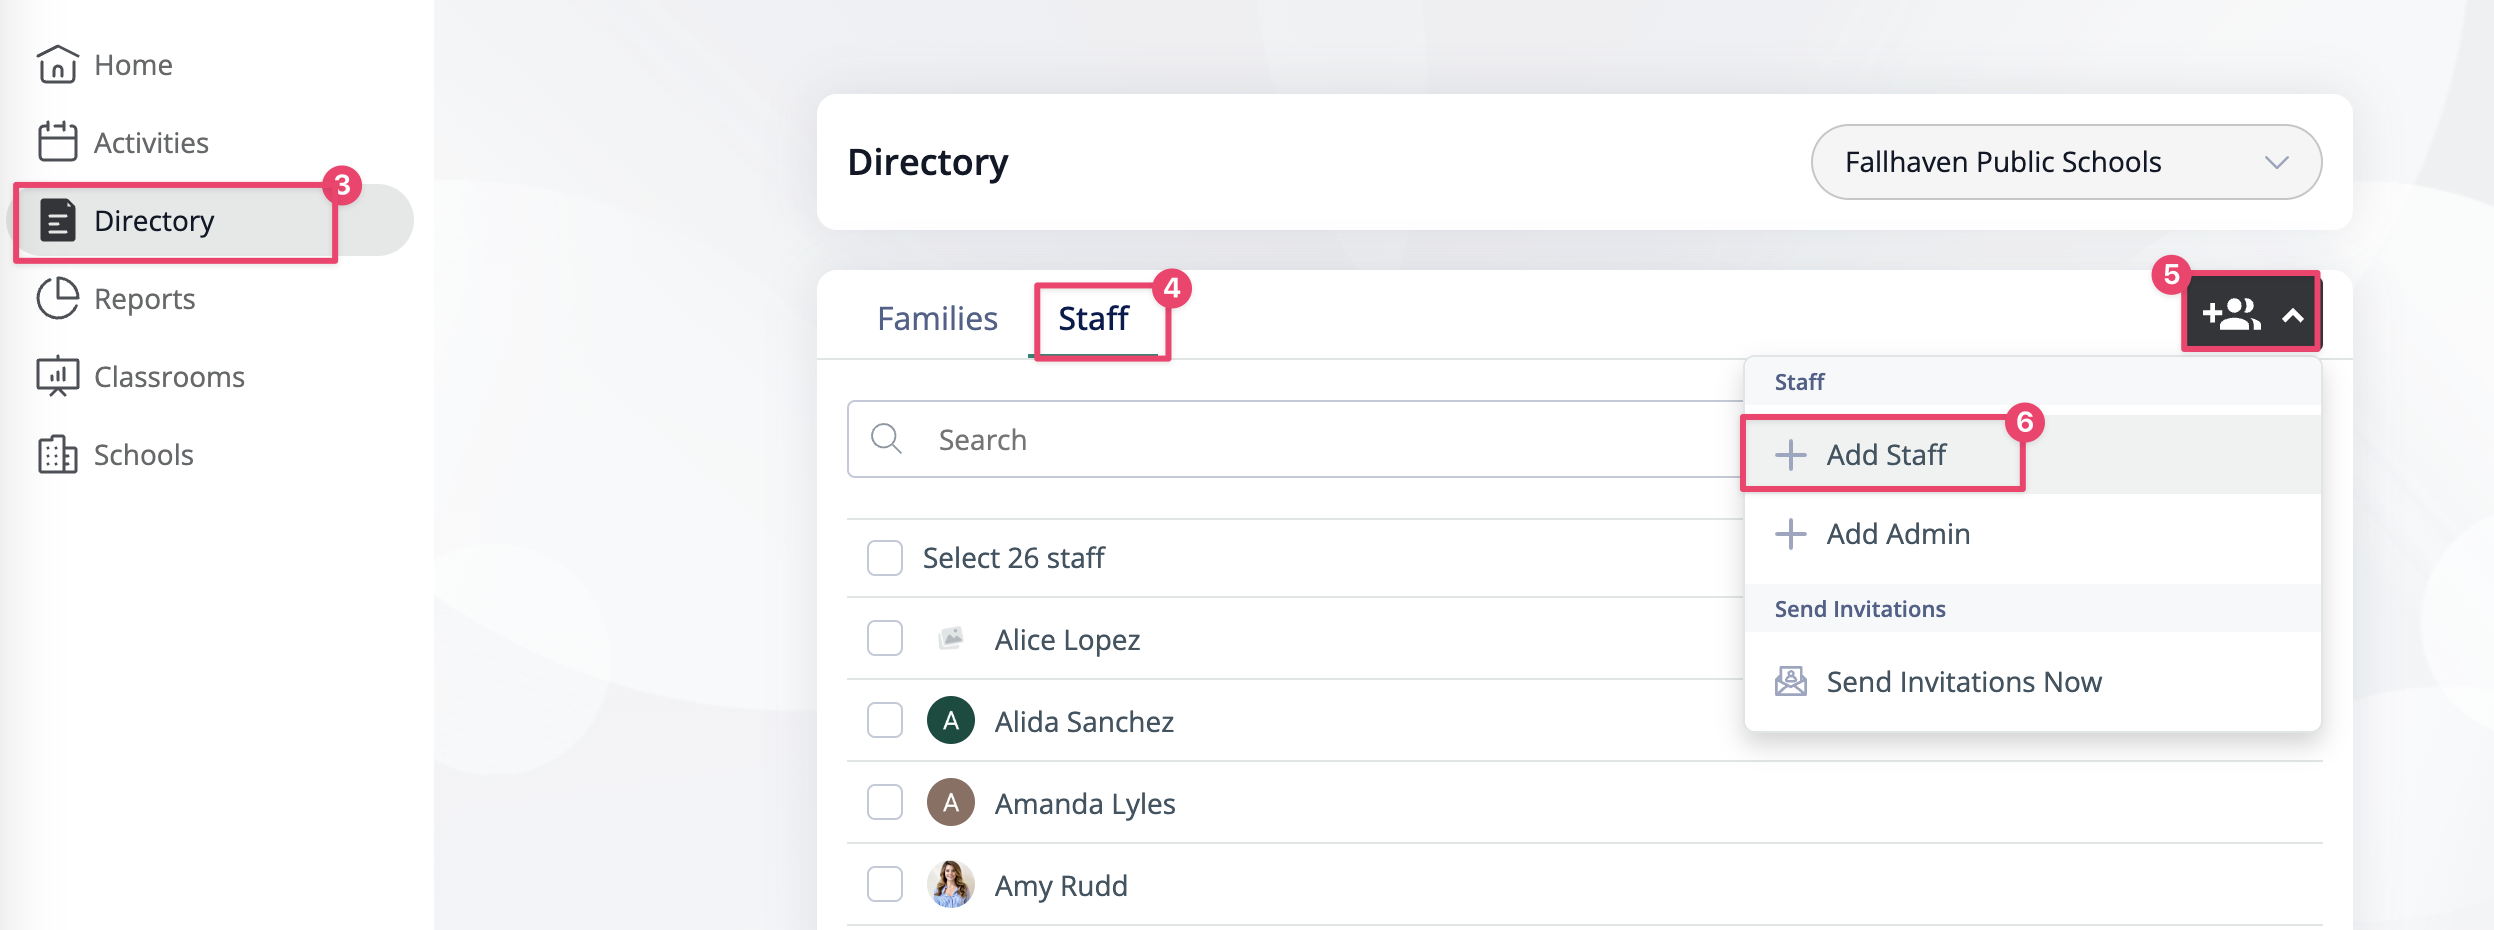This screenshot has width=2494, height=930.
Task: Switch to the Families tab
Action: [937, 318]
